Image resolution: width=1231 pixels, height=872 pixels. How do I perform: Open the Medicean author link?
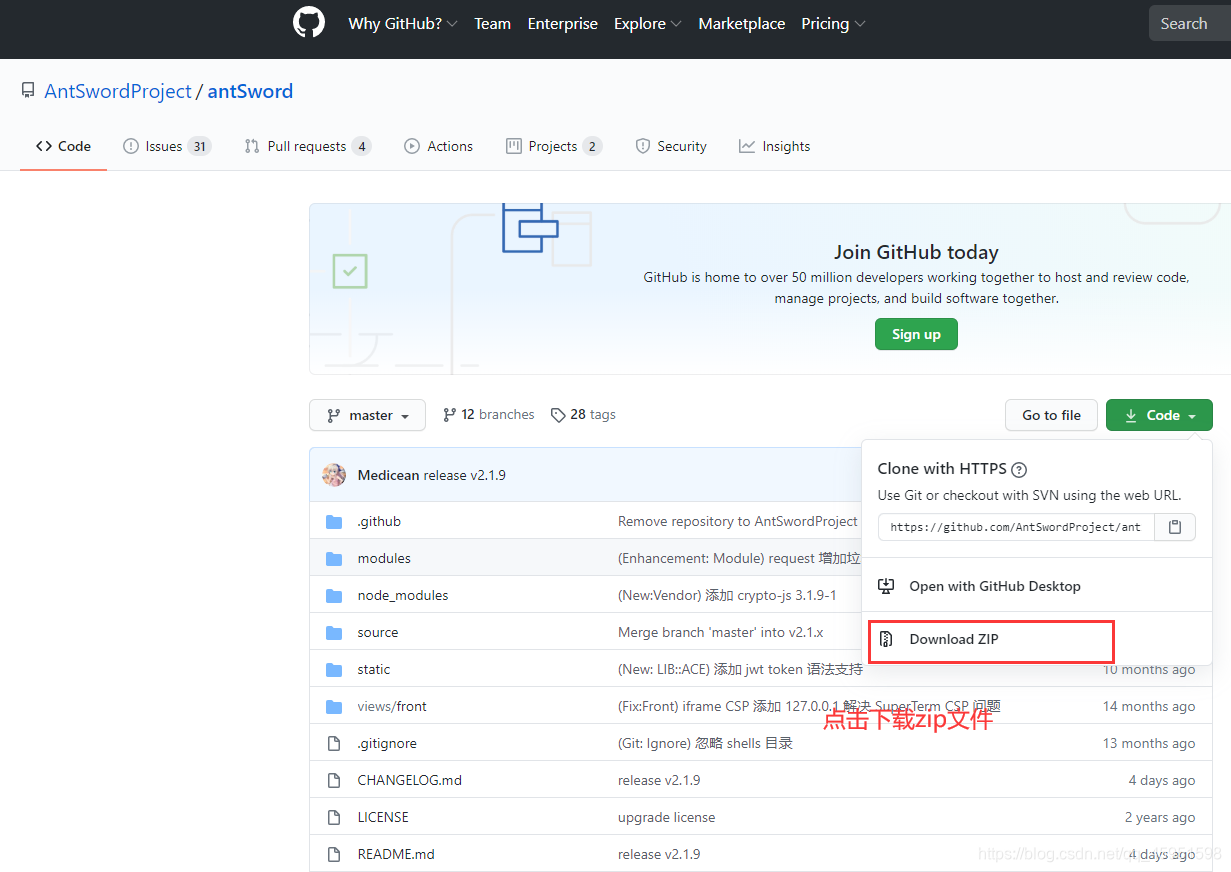point(389,475)
